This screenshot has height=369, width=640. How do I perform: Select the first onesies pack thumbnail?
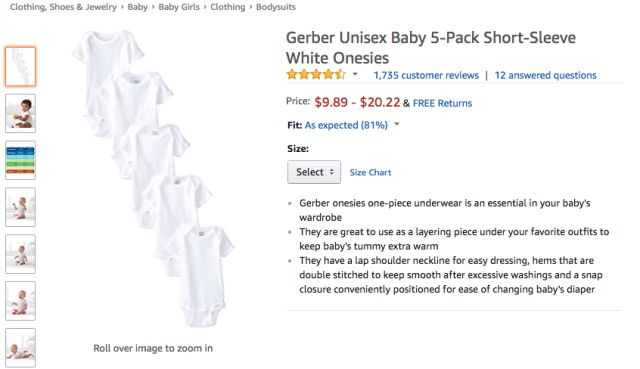20,67
